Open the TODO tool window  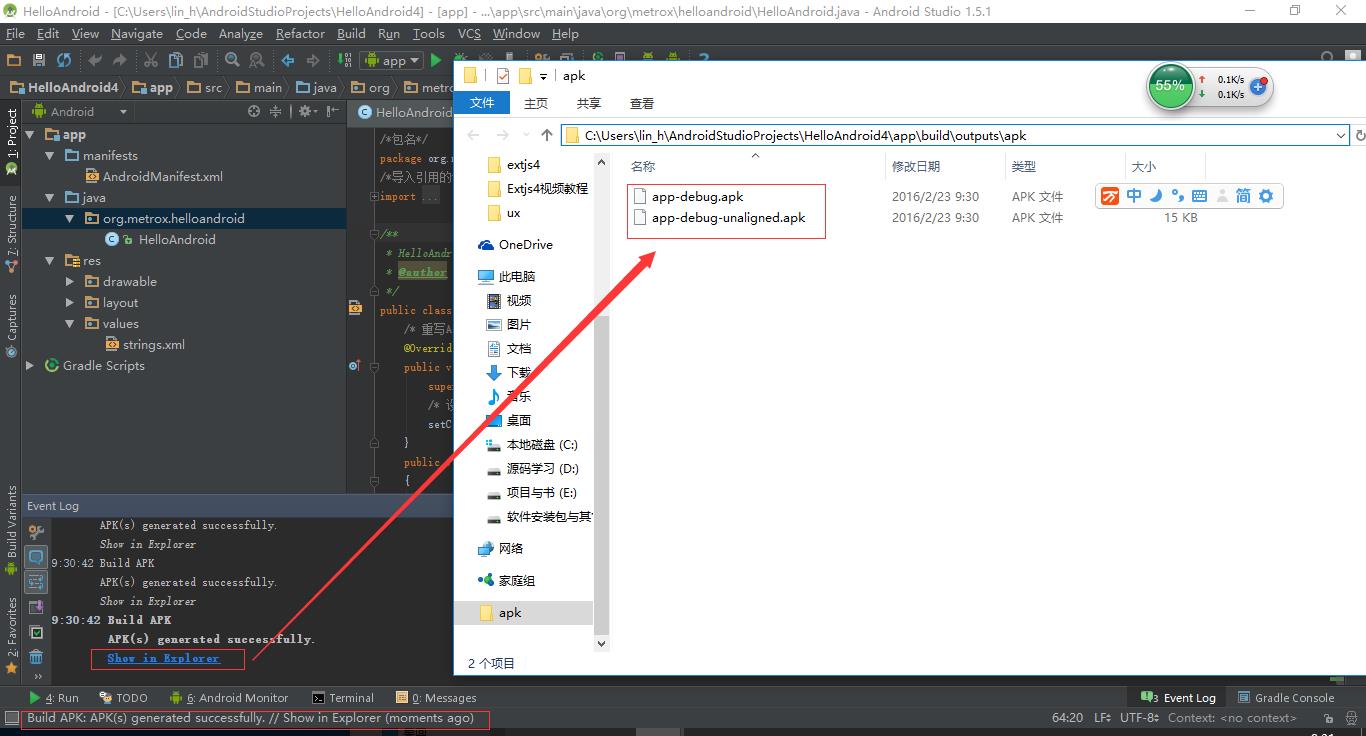[x=123, y=698]
